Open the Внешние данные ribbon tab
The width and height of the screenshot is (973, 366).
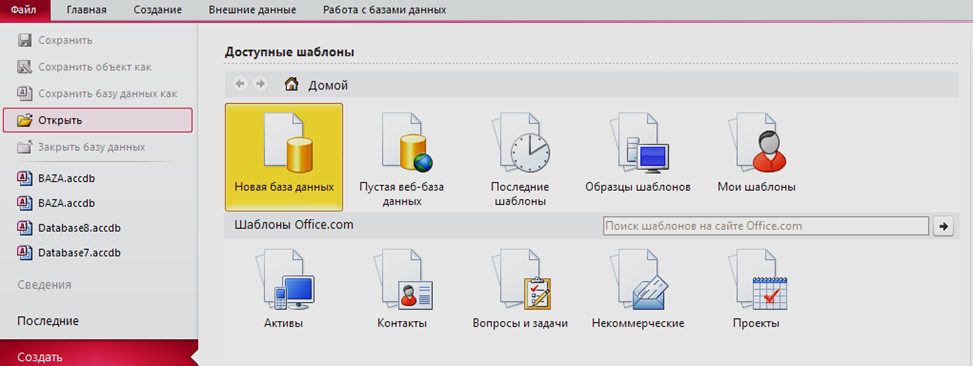(x=253, y=10)
